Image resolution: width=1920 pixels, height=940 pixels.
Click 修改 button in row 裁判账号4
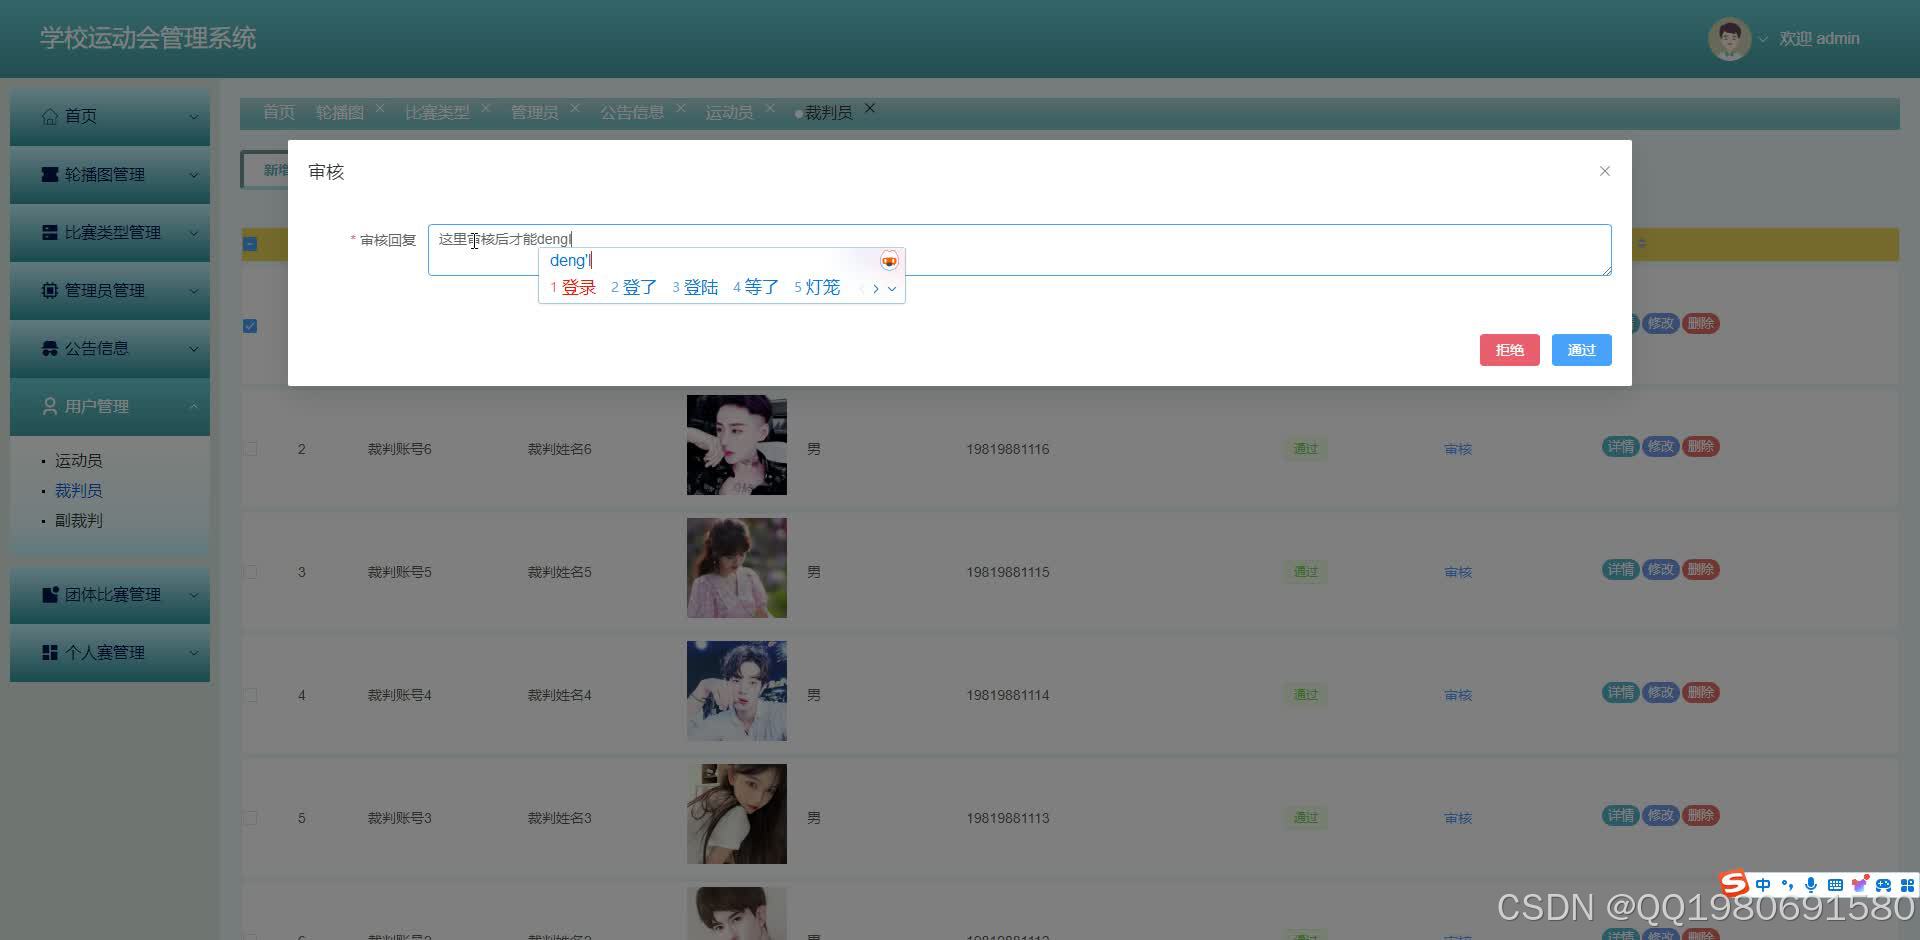[x=1661, y=692]
